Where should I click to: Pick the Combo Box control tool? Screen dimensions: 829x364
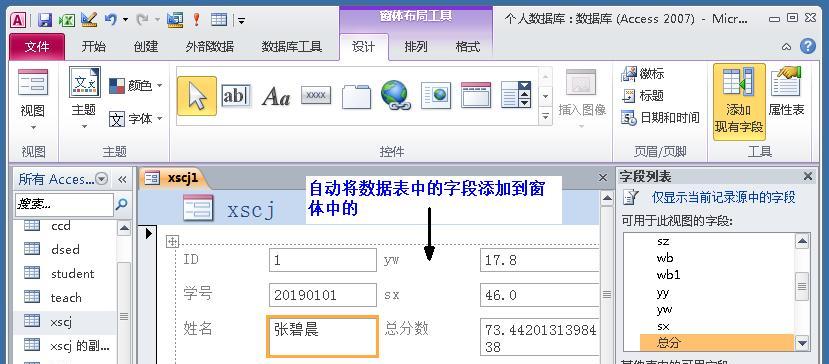coord(515,95)
